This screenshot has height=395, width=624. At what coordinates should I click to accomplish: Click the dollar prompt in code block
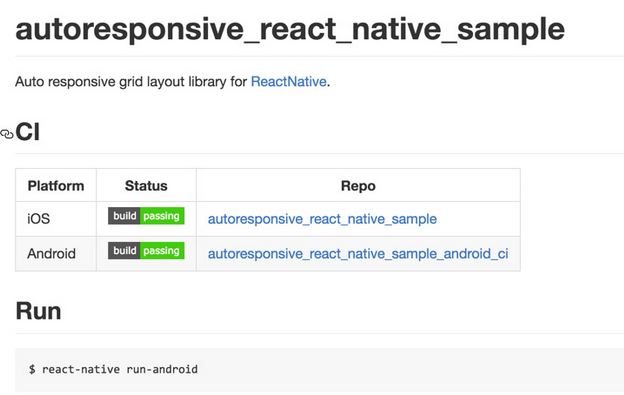pos(32,369)
